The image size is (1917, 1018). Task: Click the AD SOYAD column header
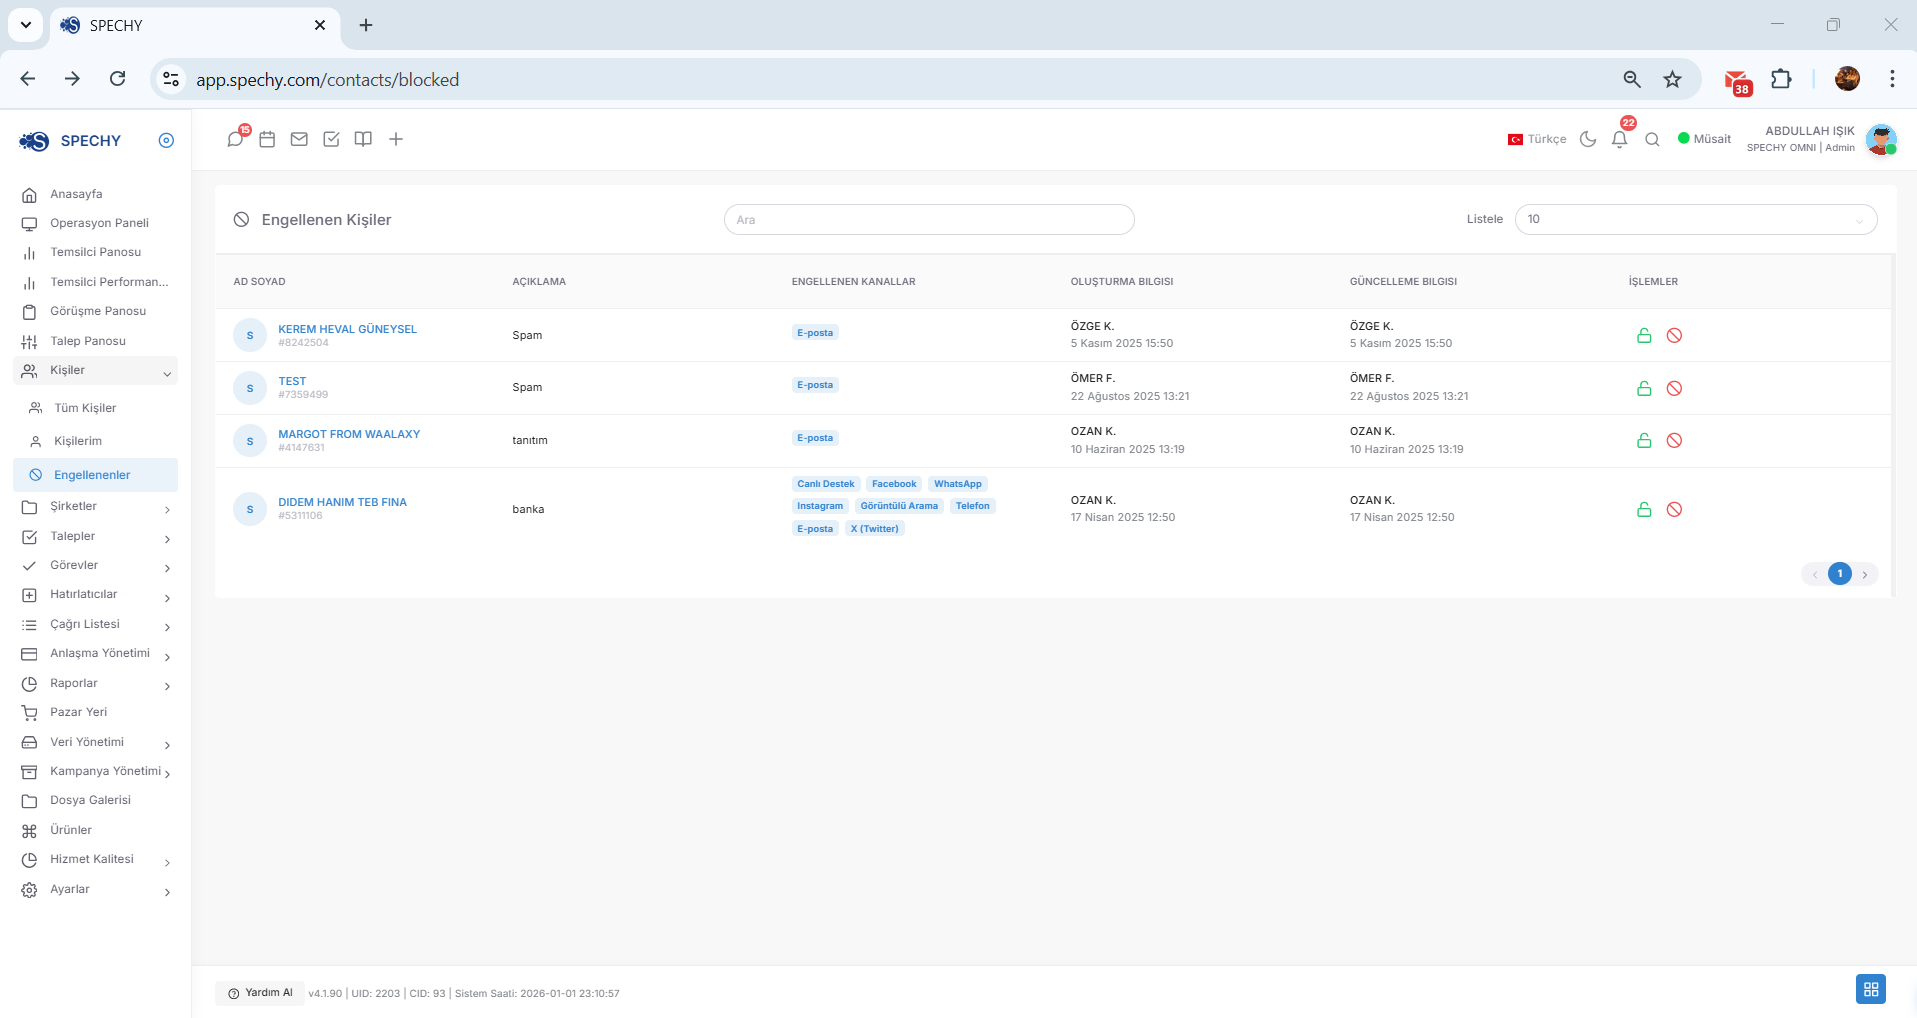pos(260,282)
